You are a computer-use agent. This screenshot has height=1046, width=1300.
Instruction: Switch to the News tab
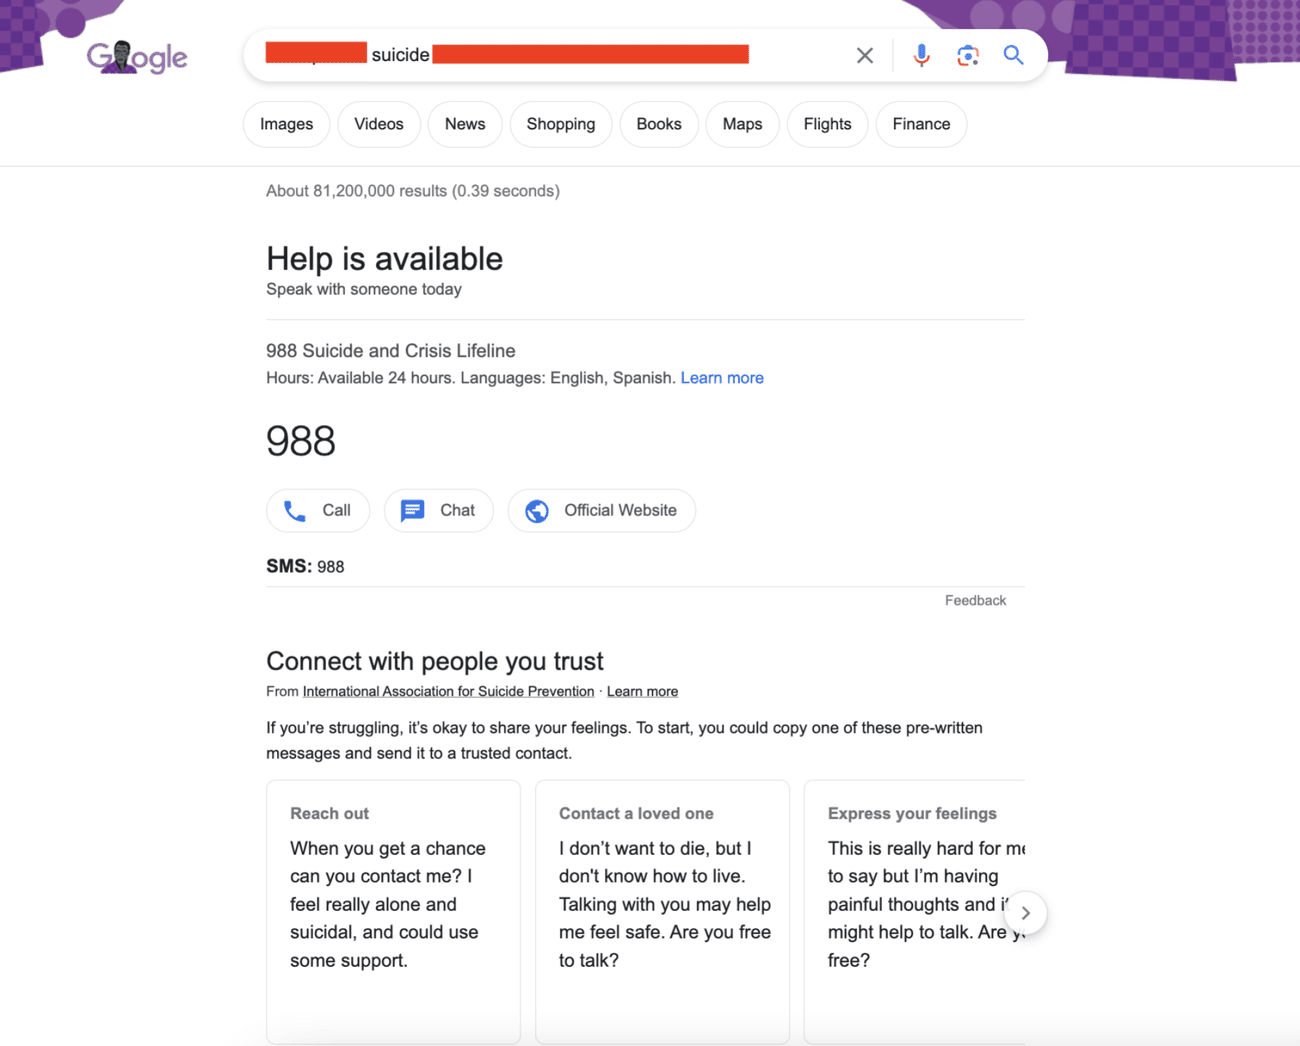464,124
